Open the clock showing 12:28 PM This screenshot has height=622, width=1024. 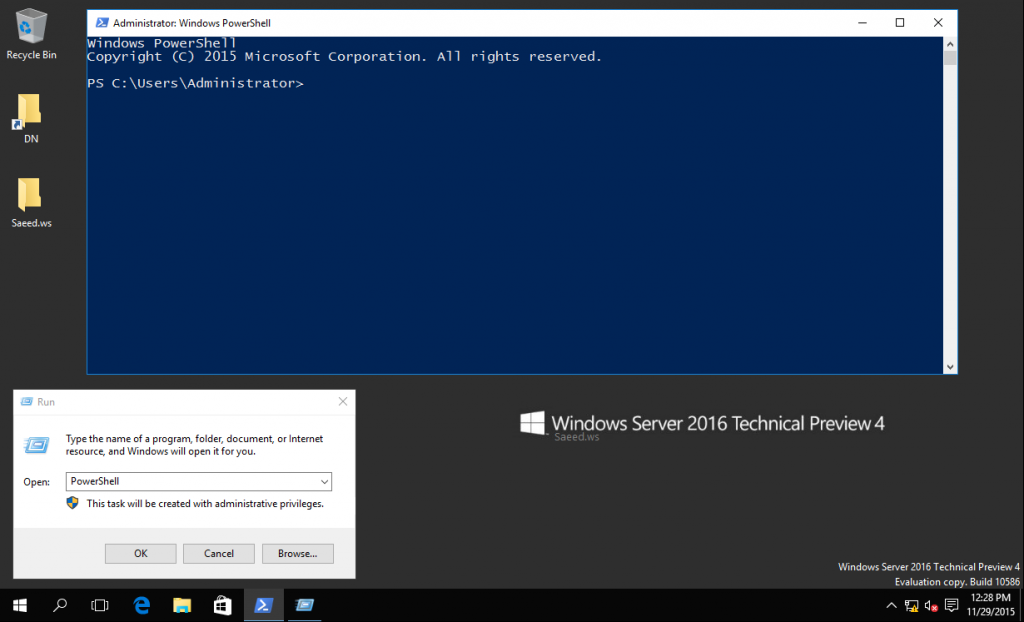(991, 606)
